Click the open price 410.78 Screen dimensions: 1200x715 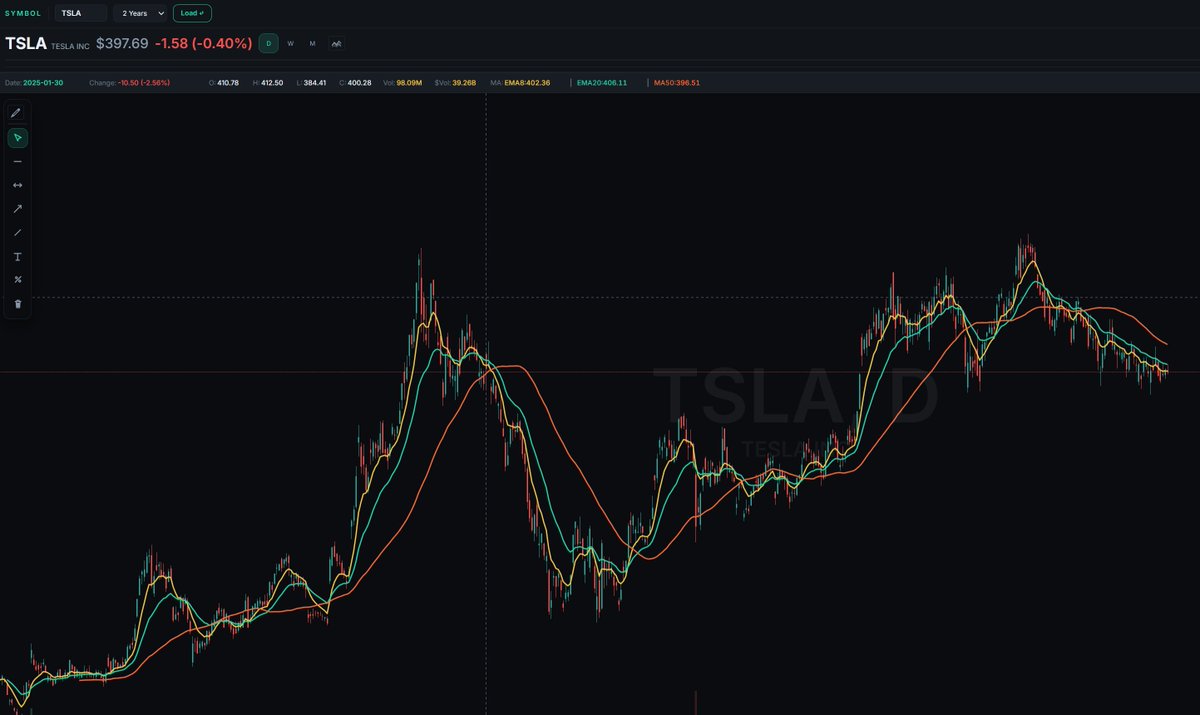coord(227,82)
